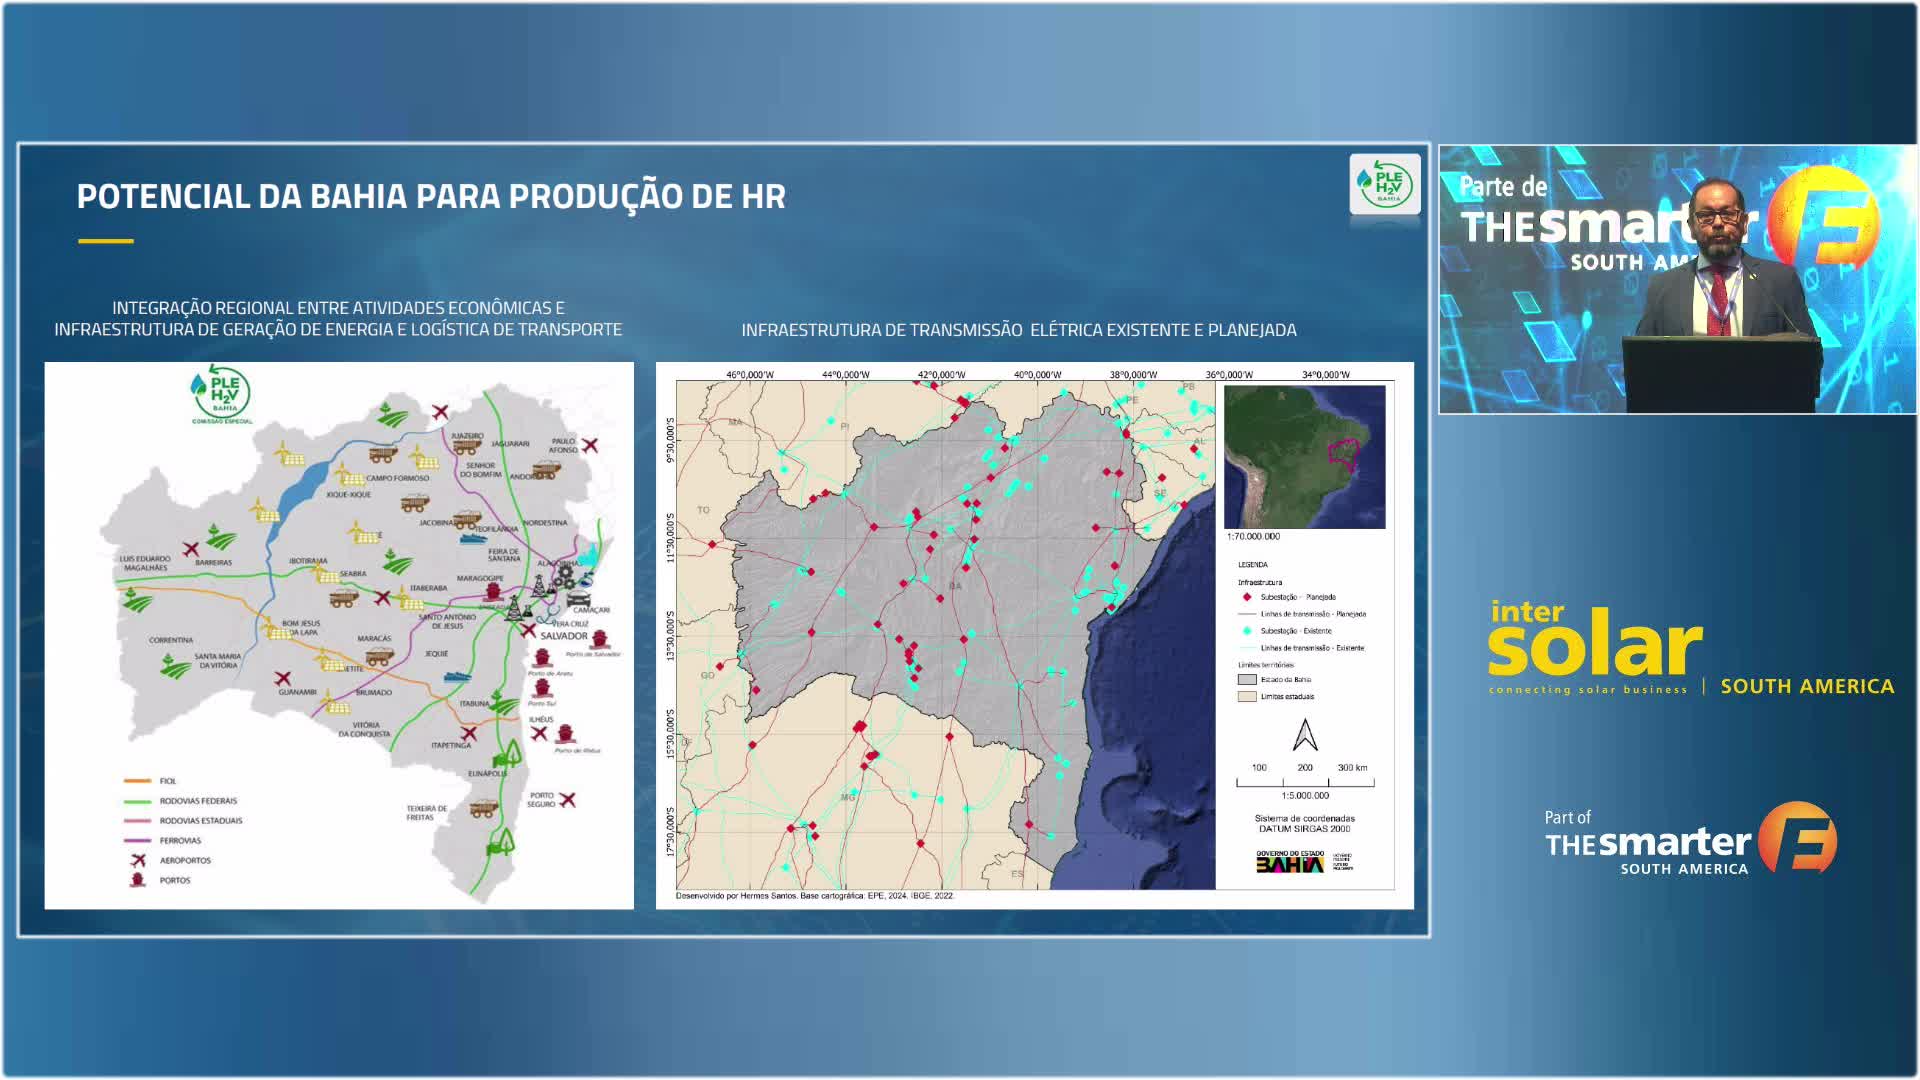Viewport: 1920px width, 1080px height.
Task: Click the PLE H2V Bahia logo at slide corner
Action: pyautogui.click(x=1385, y=184)
